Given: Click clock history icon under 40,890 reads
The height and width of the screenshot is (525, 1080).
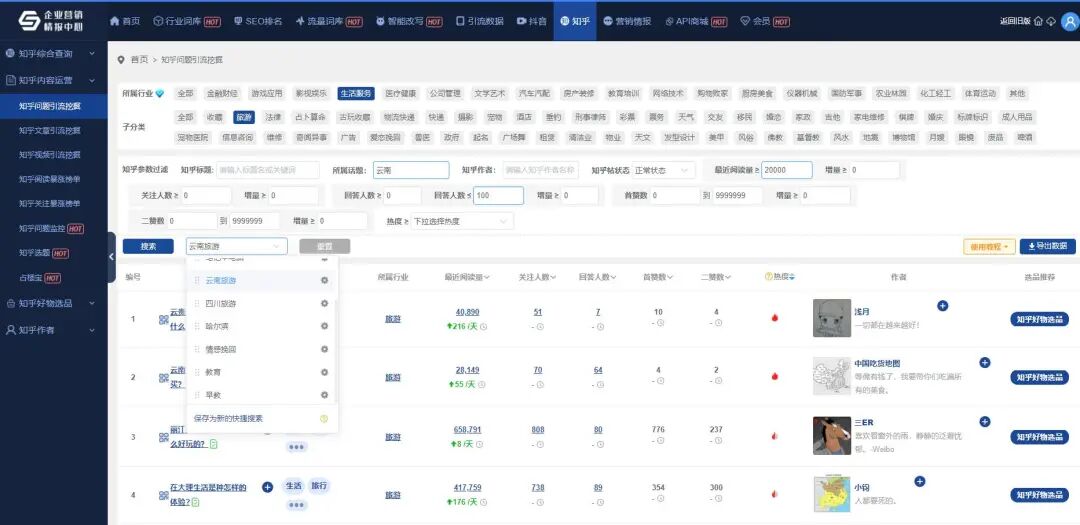Looking at the screenshot, I should 483,327.
